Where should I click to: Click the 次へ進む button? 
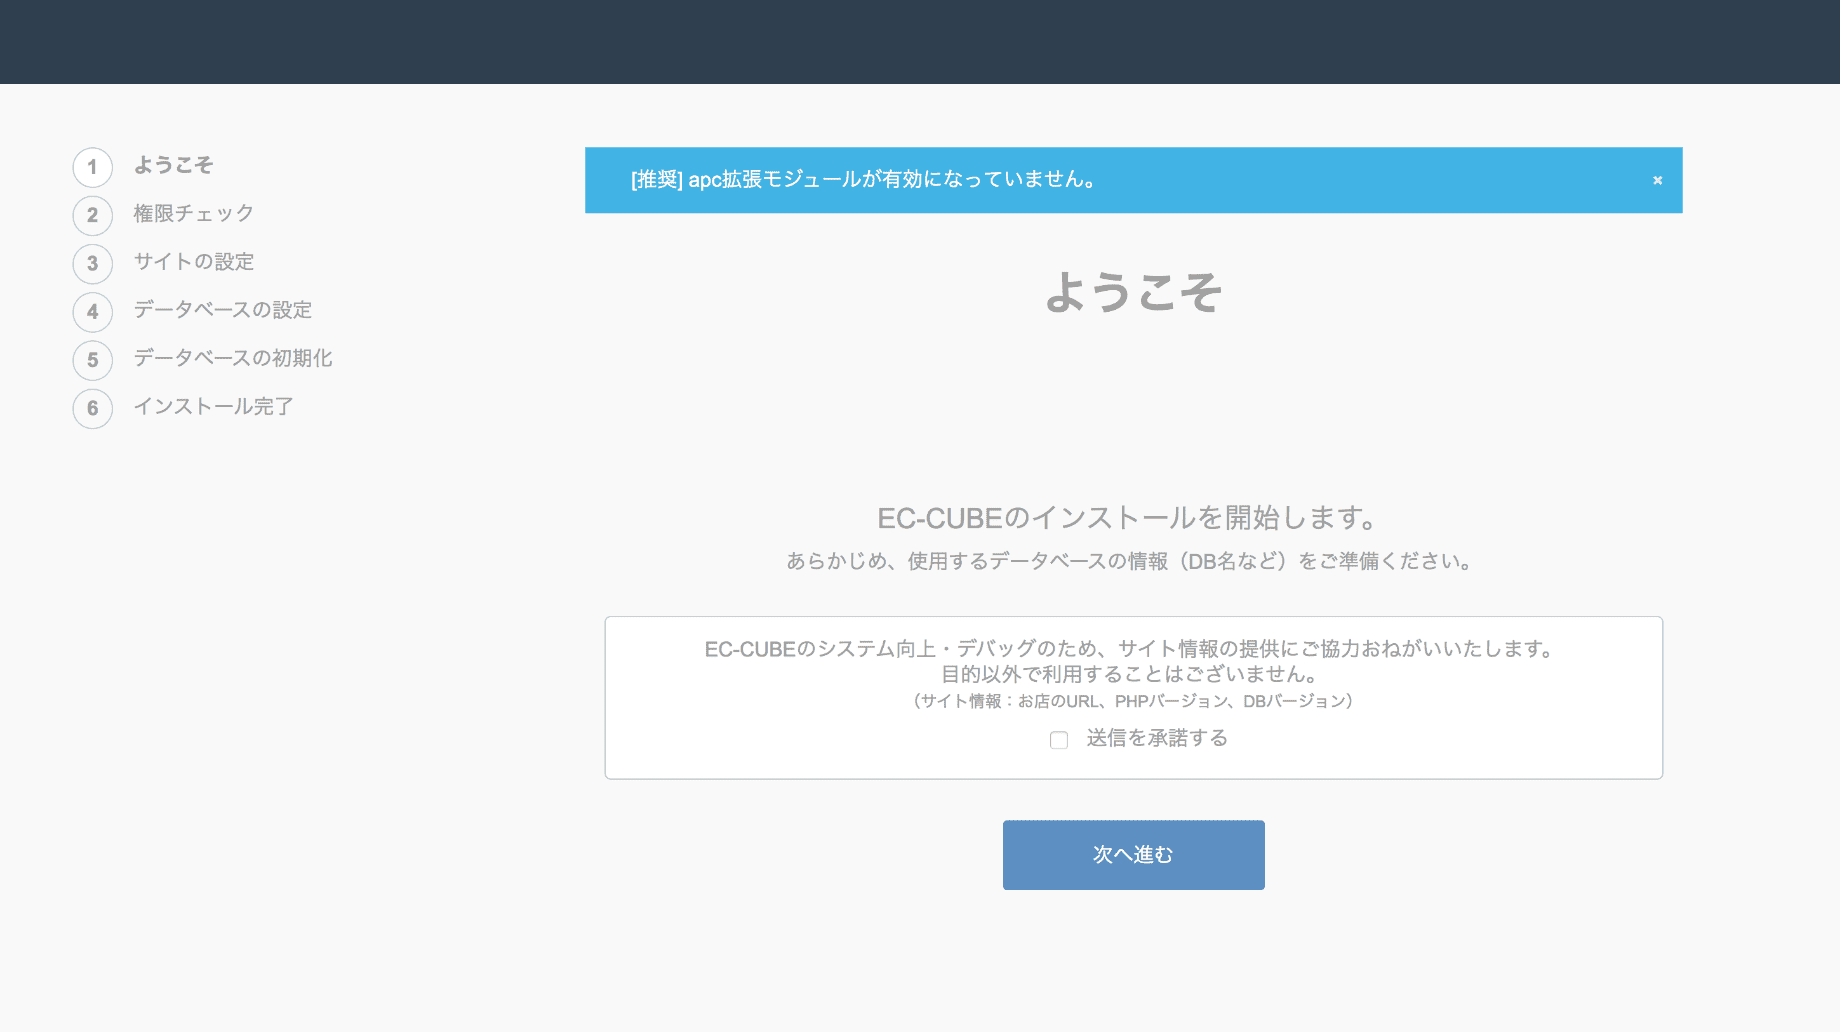click(x=1133, y=855)
